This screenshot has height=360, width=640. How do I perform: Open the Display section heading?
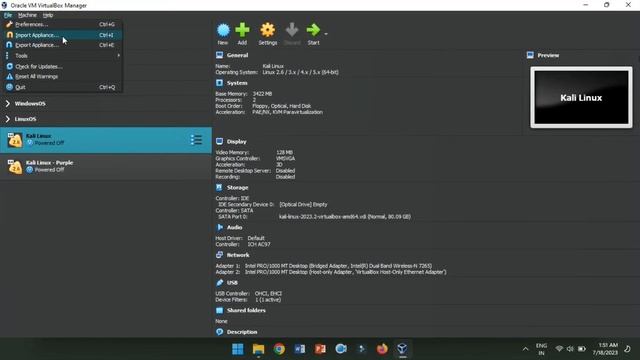pyautogui.click(x=237, y=142)
